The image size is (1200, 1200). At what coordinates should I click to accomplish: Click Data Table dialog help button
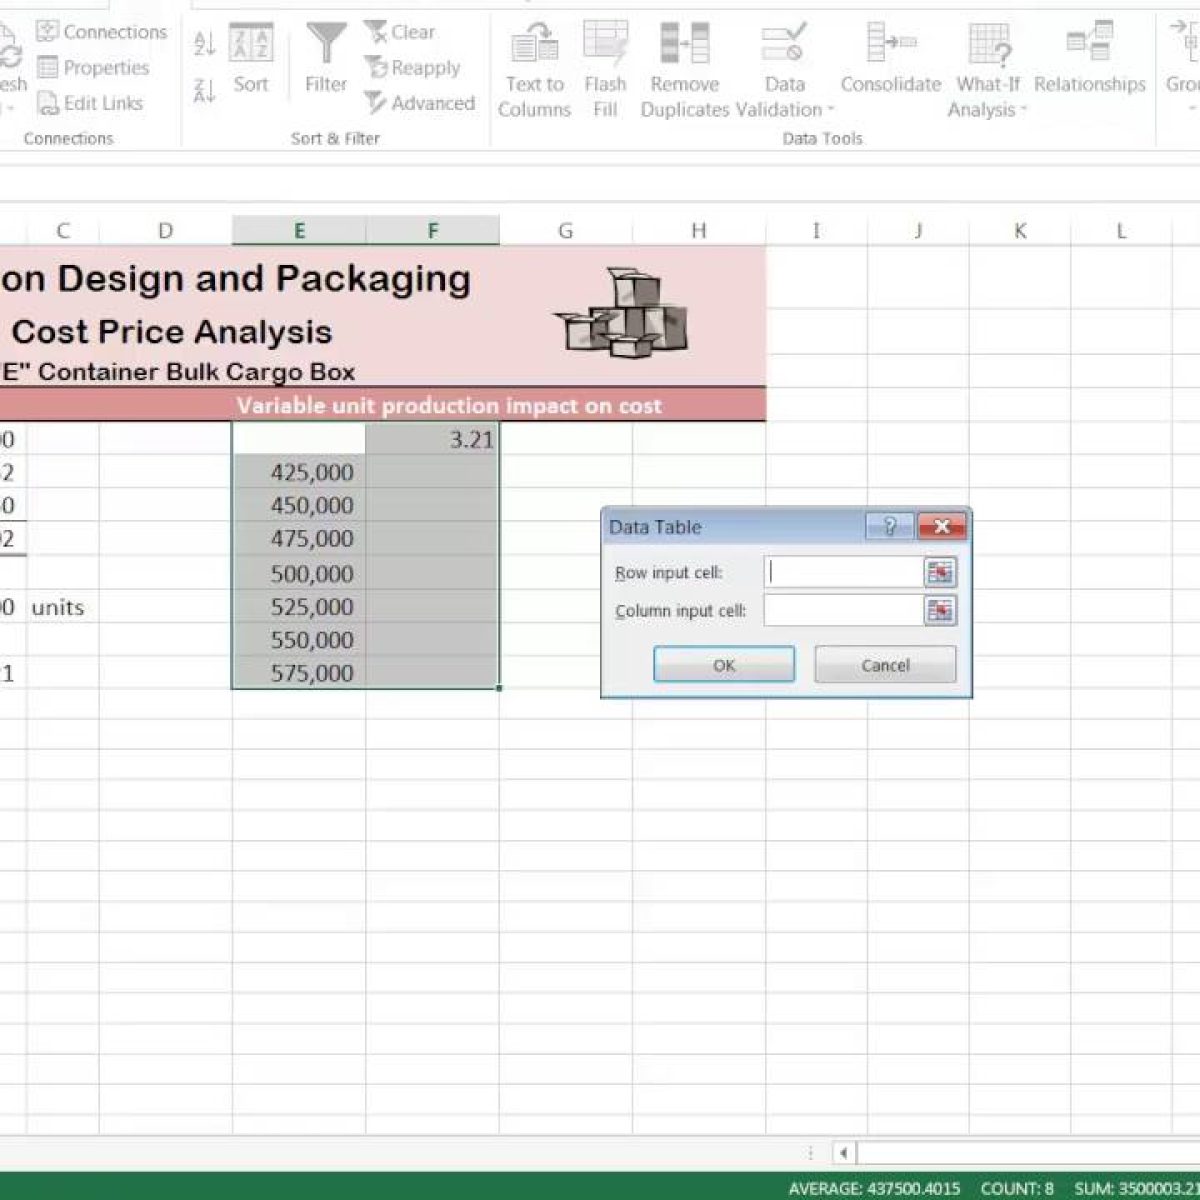click(x=889, y=526)
